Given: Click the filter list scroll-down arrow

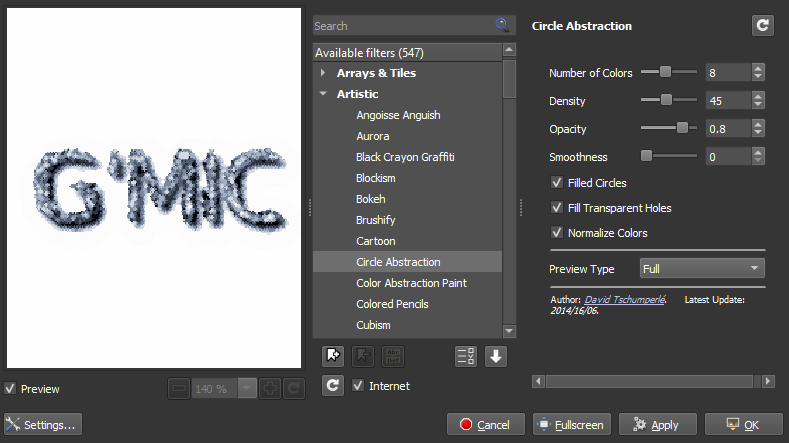Looking at the screenshot, I should coord(509,331).
